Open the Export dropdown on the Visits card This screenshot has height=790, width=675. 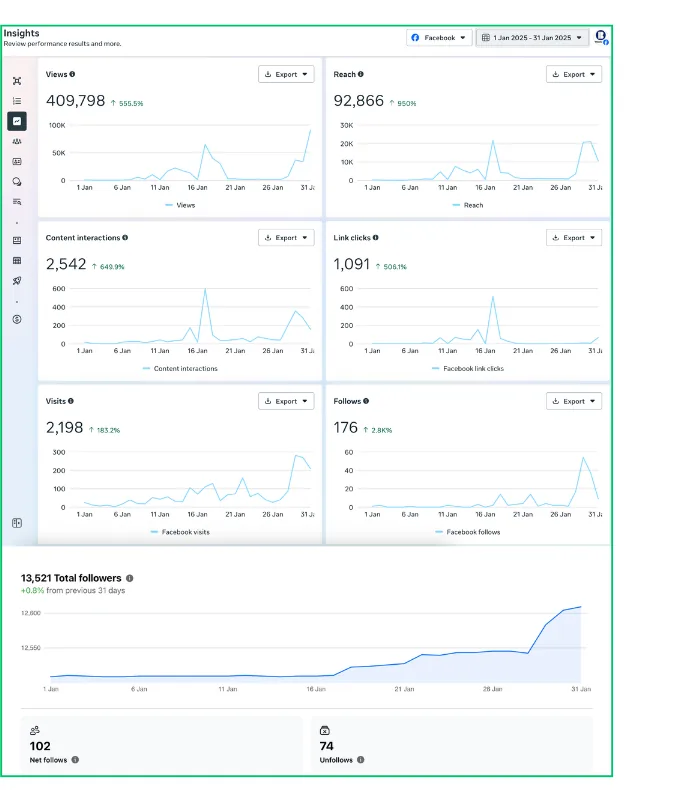[286, 401]
